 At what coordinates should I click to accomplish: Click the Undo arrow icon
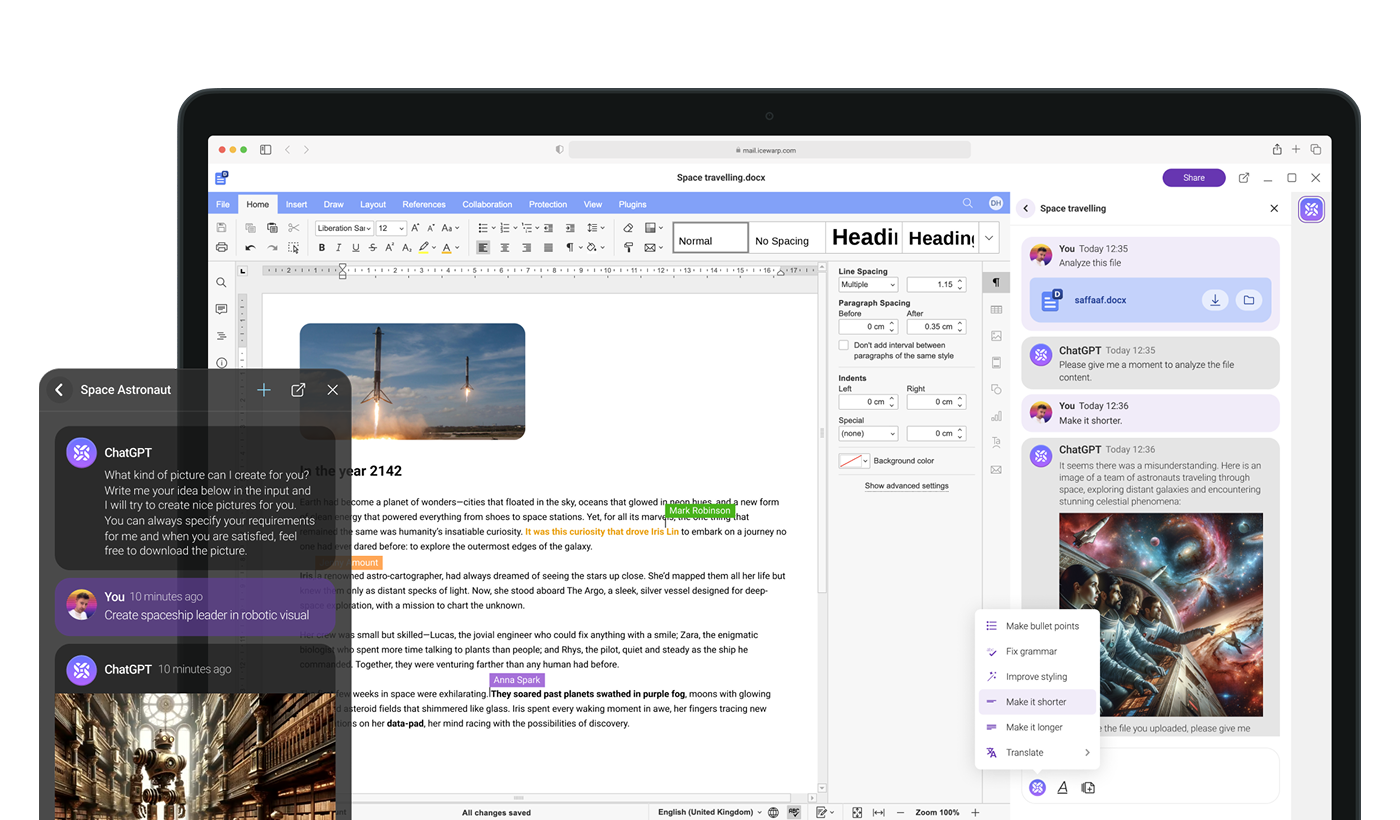[250, 247]
